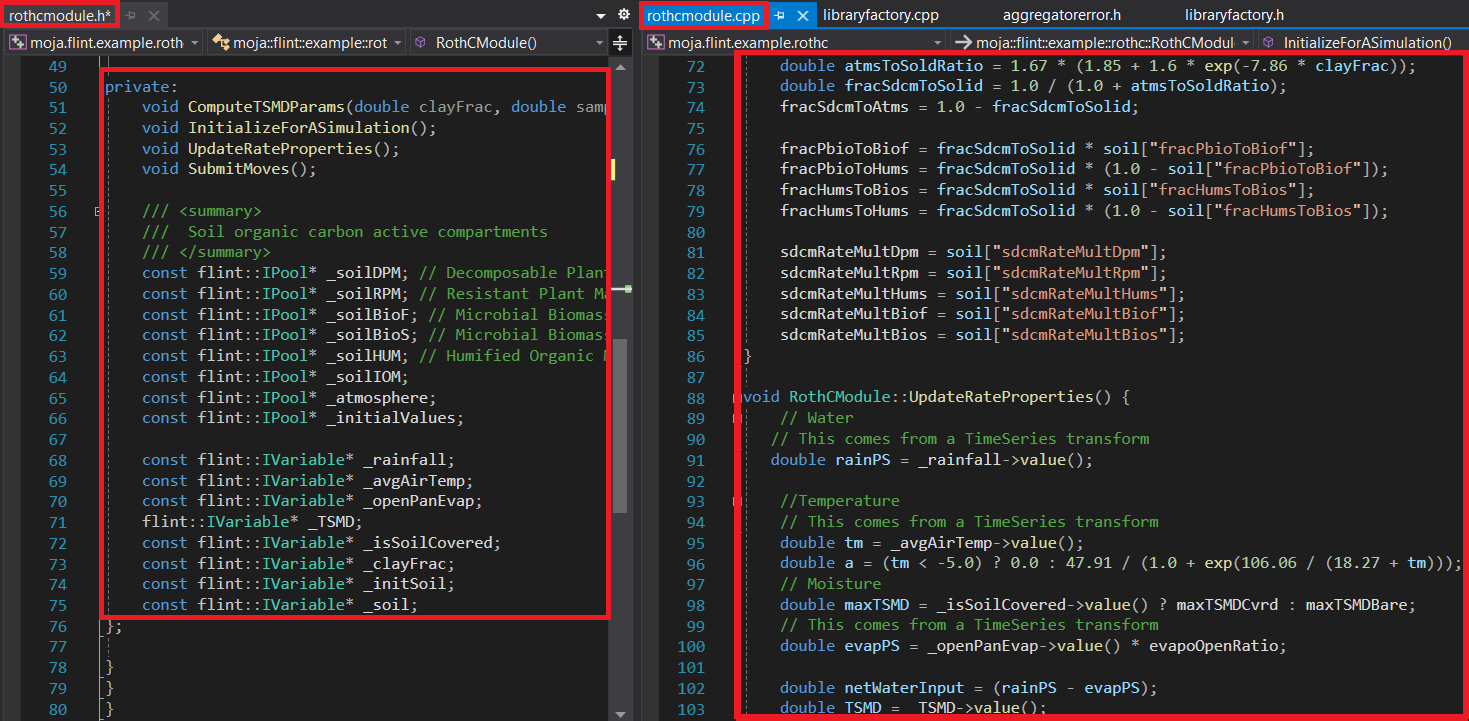Click 'UpdateRateProperties();' on line 53 of header
Image resolution: width=1469 pixels, height=721 pixels.
293,149
